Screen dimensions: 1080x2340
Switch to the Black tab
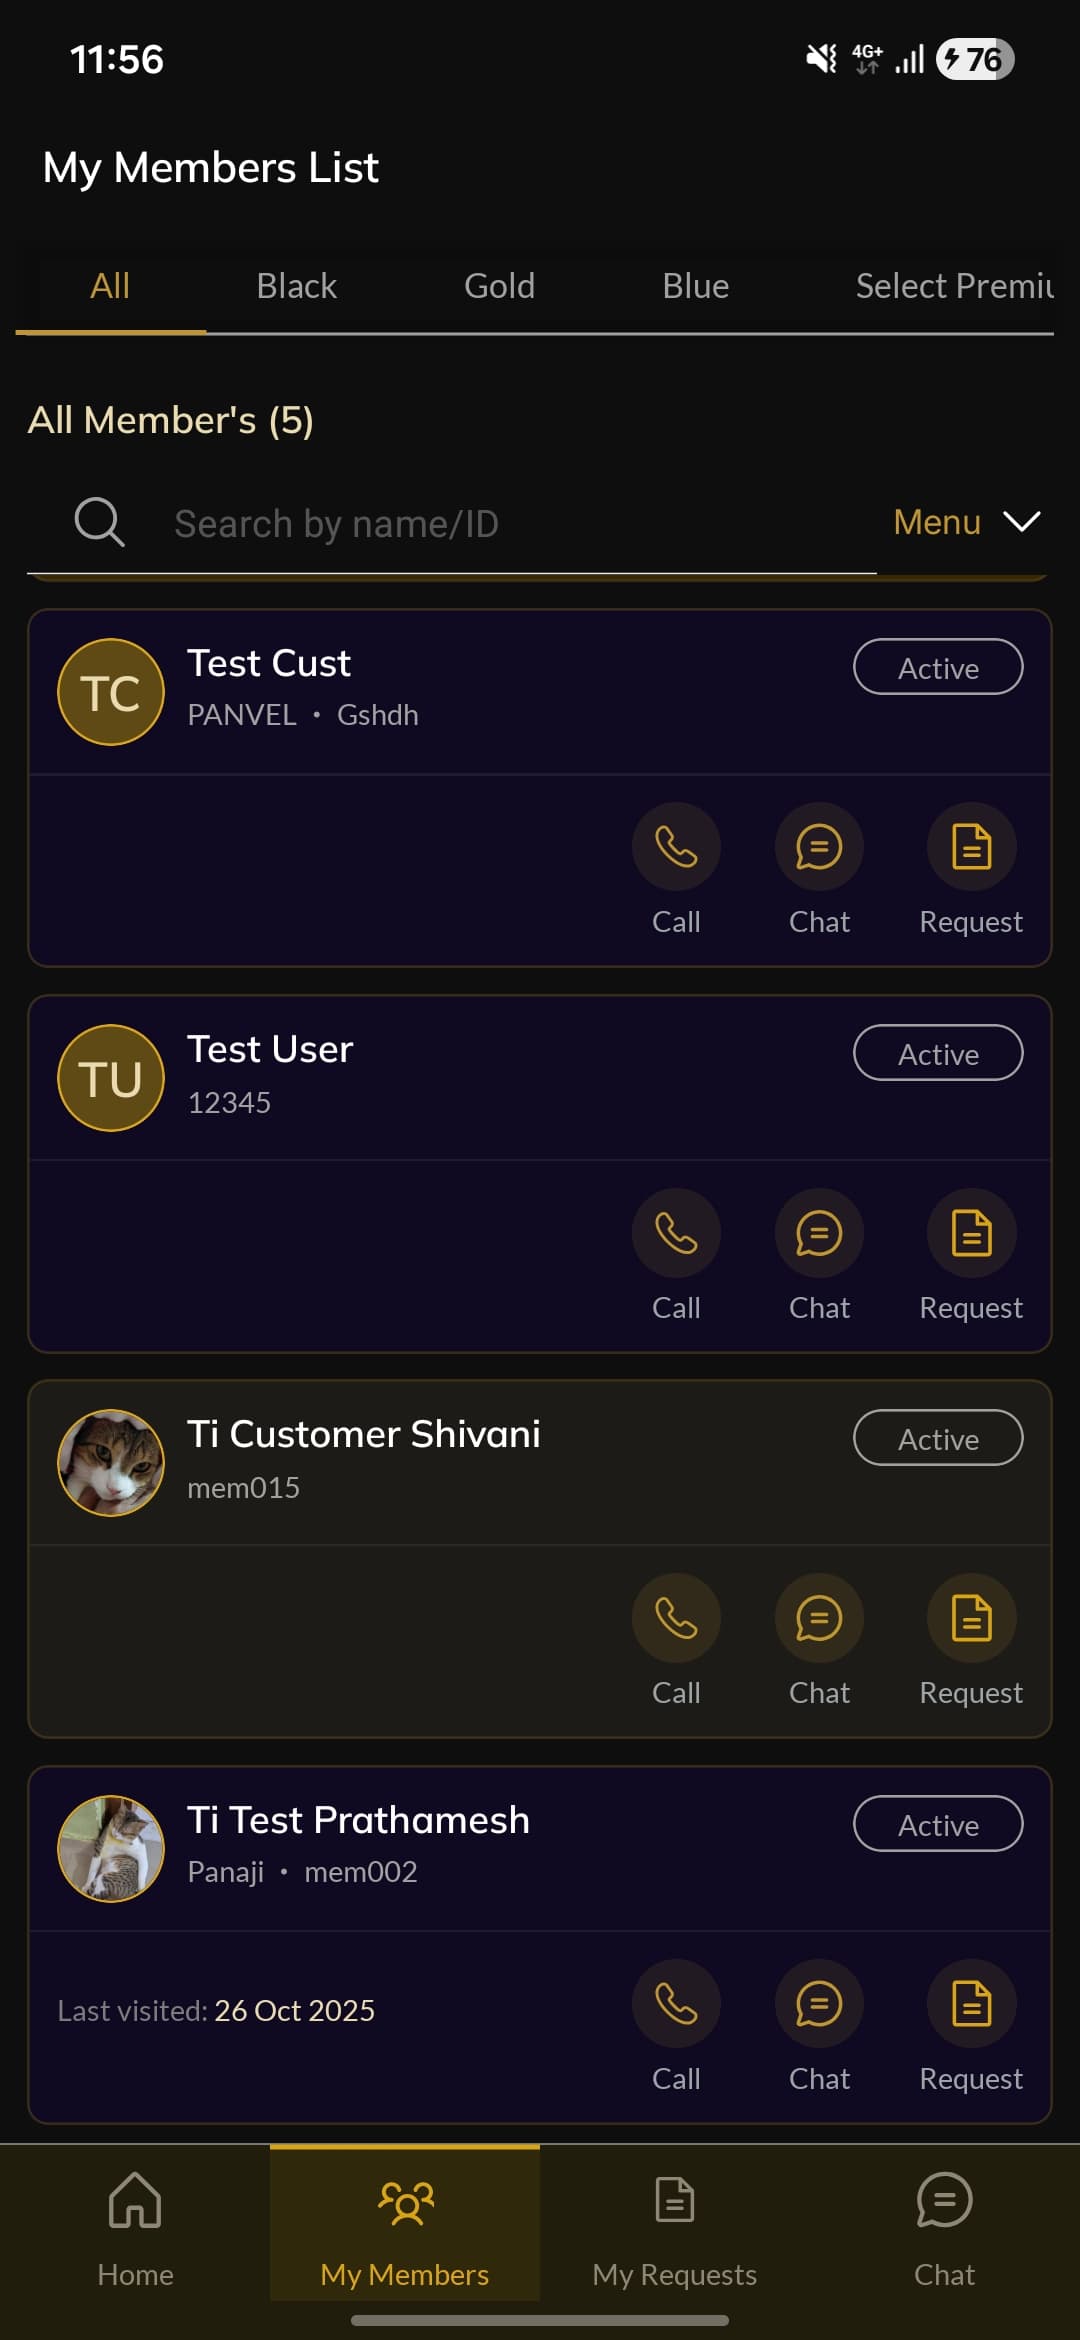click(296, 285)
